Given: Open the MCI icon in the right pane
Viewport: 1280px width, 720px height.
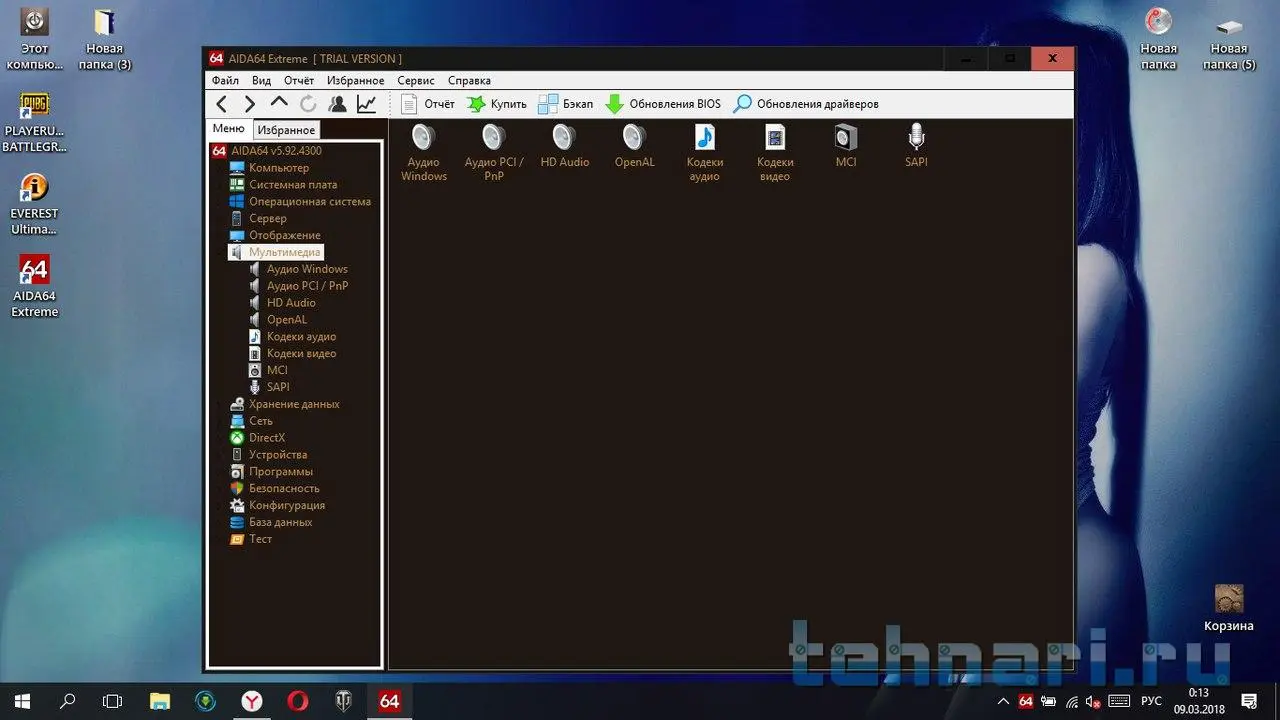Looking at the screenshot, I should tap(846, 146).
